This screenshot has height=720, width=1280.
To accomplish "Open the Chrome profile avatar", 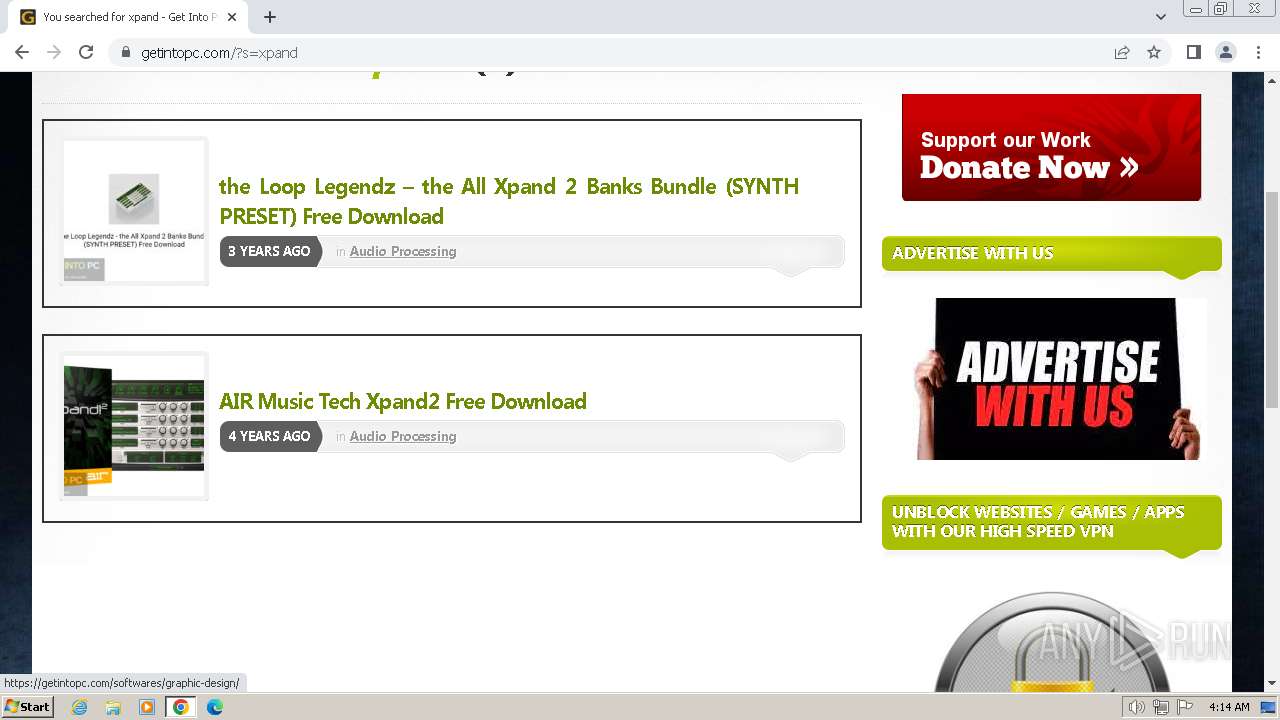I will tap(1226, 53).
